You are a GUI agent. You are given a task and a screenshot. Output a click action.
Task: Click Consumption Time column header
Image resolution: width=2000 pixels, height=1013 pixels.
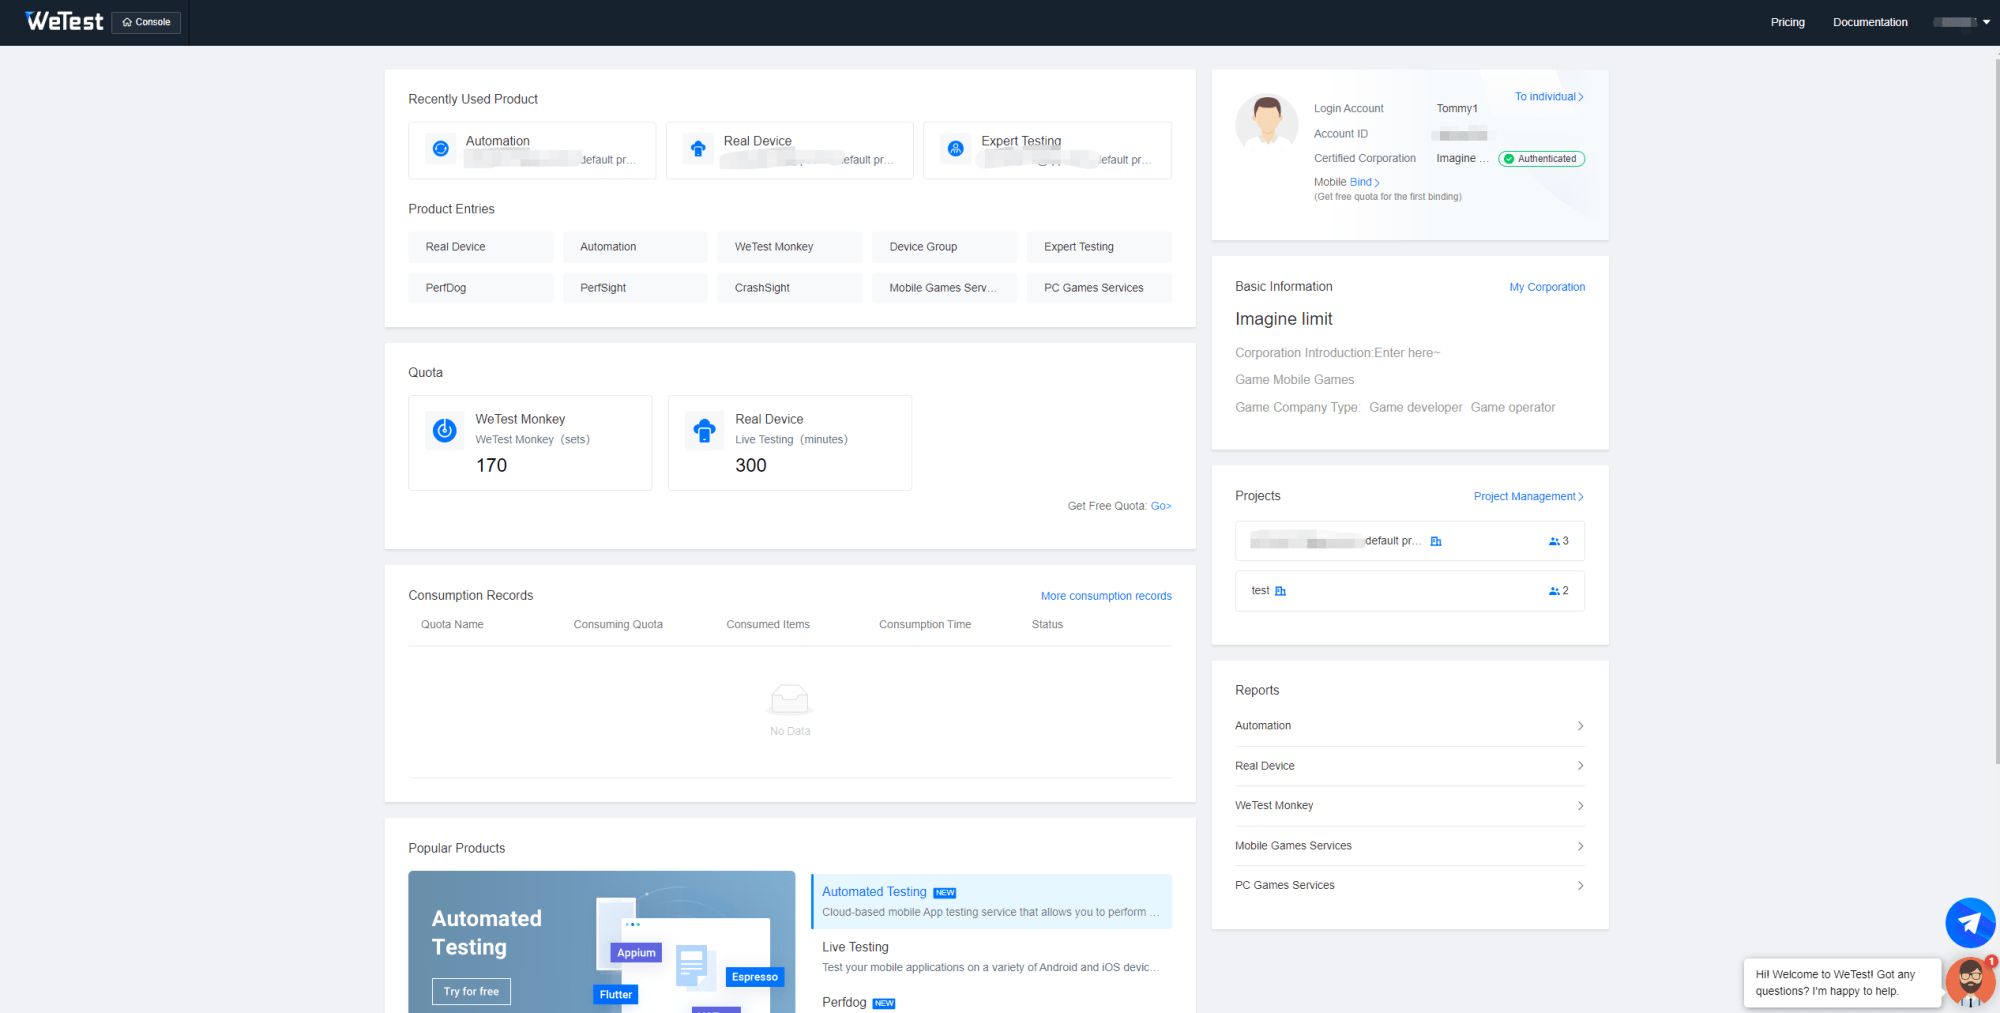click(925, 625)
